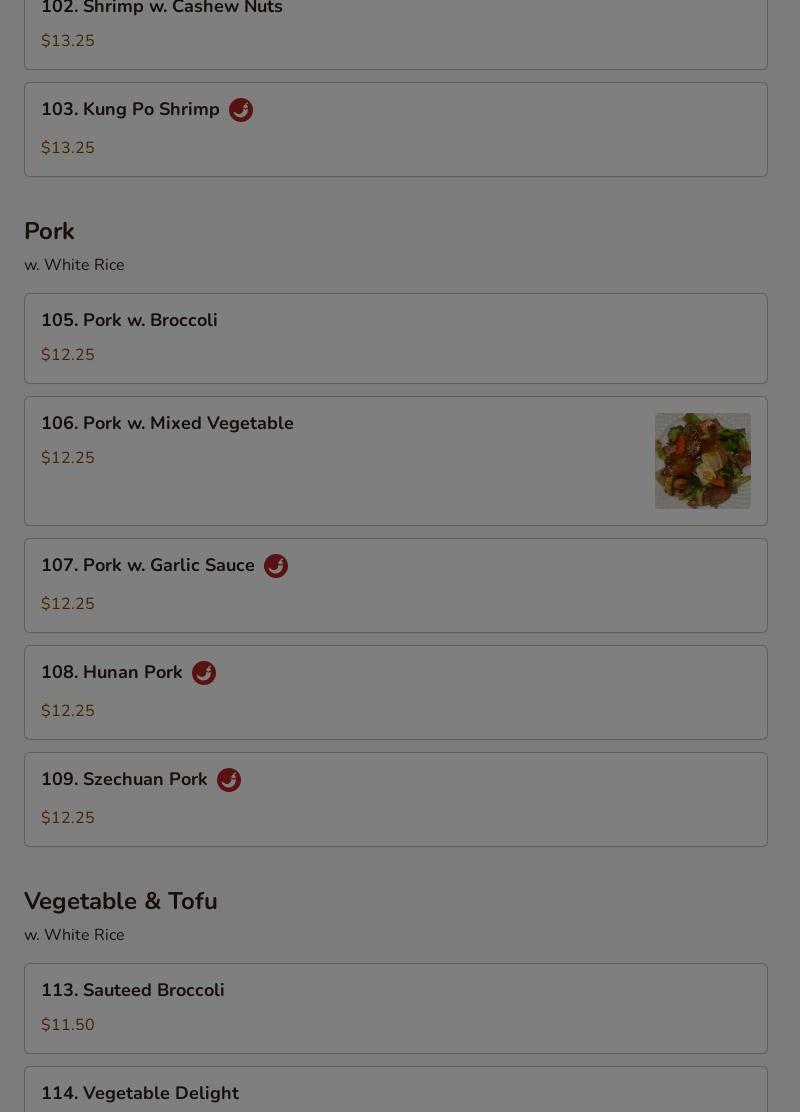Open 106. Pork w. Mixed Vegetable item
The width and height of the screenshot is (800, 1112).
(x=396, y=461)
